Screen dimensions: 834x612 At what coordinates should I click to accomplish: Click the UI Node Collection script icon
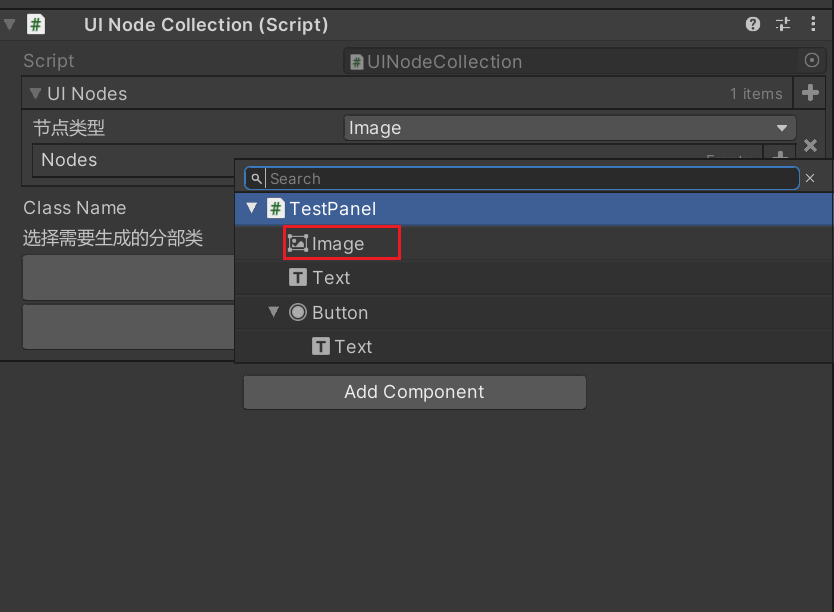36,24
